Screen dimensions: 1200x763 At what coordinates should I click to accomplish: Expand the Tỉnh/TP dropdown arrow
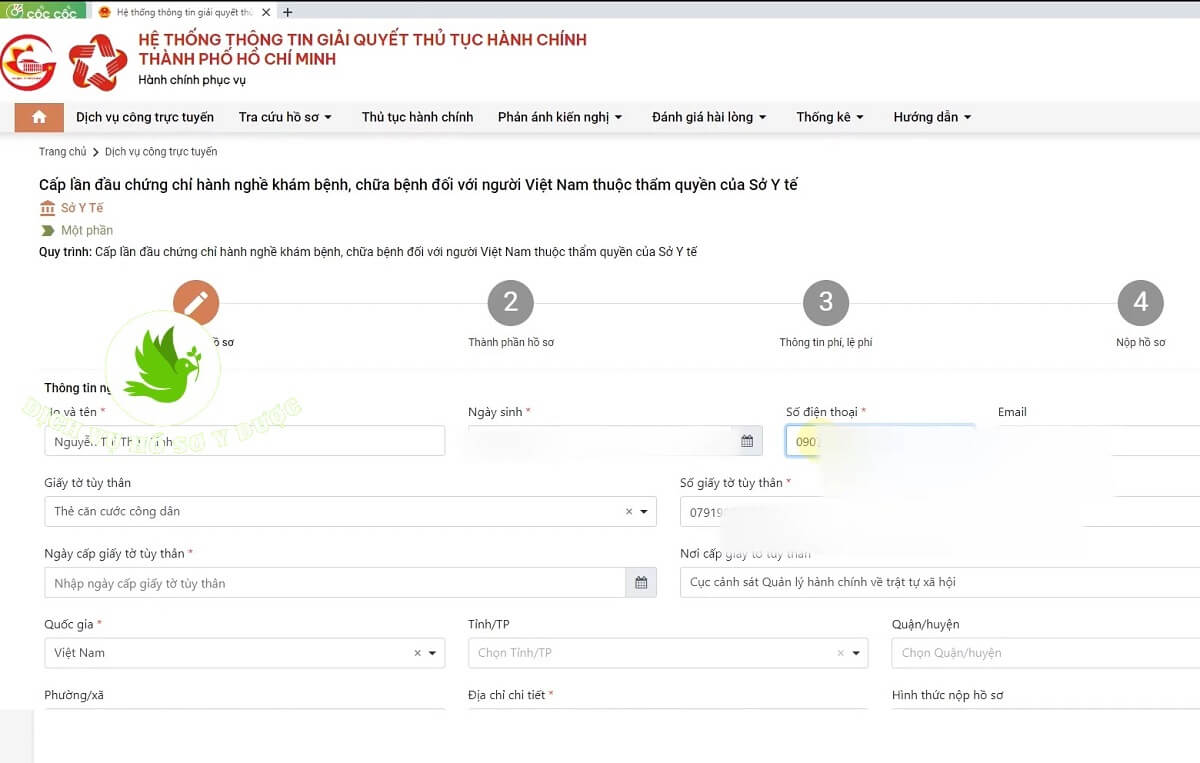click(857, 653)
